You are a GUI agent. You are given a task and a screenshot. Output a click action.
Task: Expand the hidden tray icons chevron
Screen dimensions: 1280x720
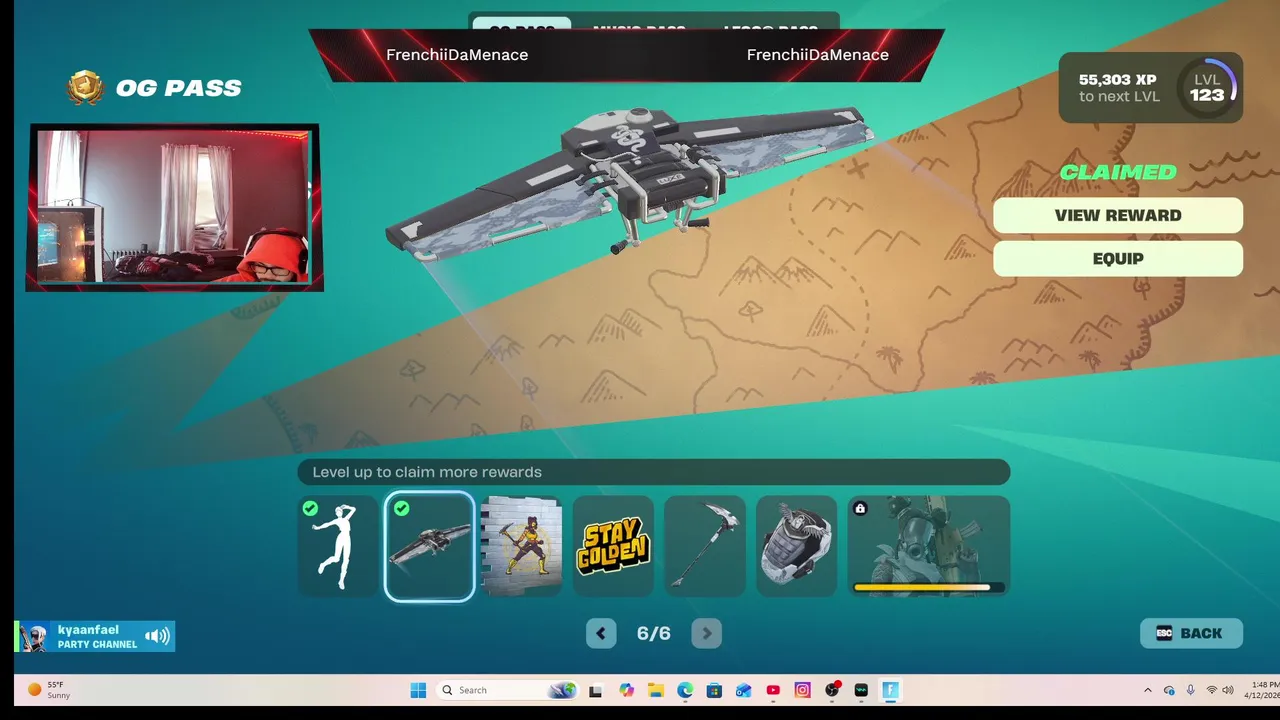click(1147, 690)
